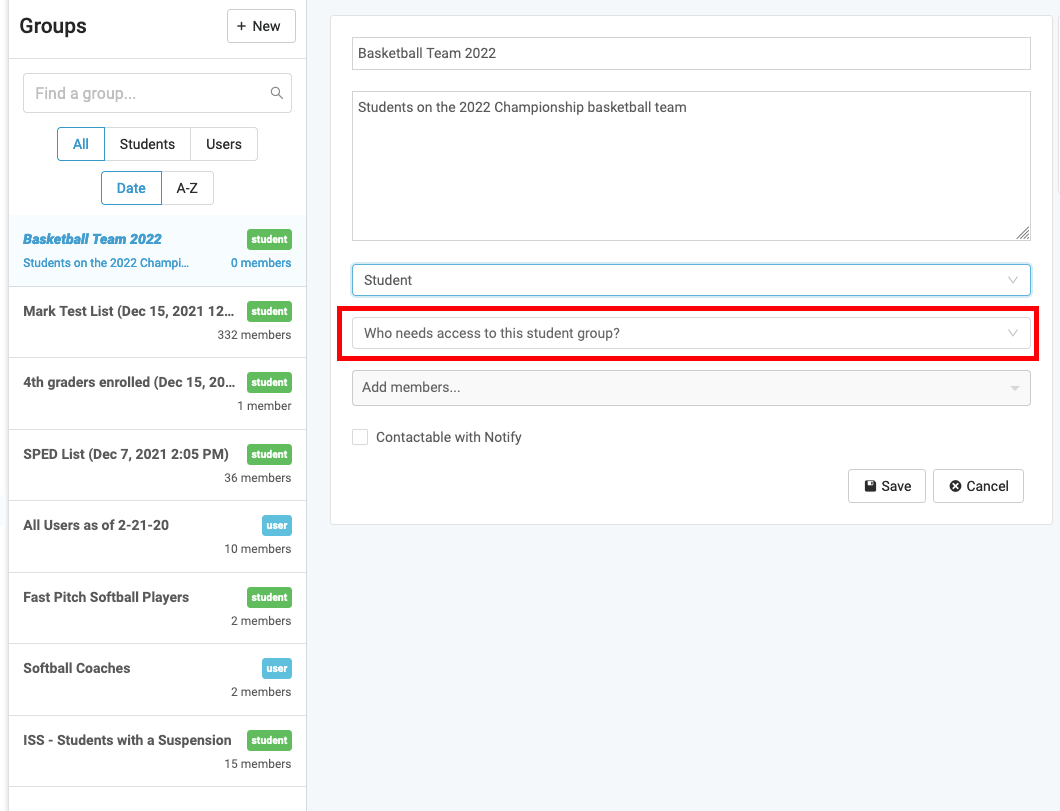This screenshot has width=1060, height=811.
Task: Cancel editing the group
Action: pyautogui.click(x=978, y=486)
